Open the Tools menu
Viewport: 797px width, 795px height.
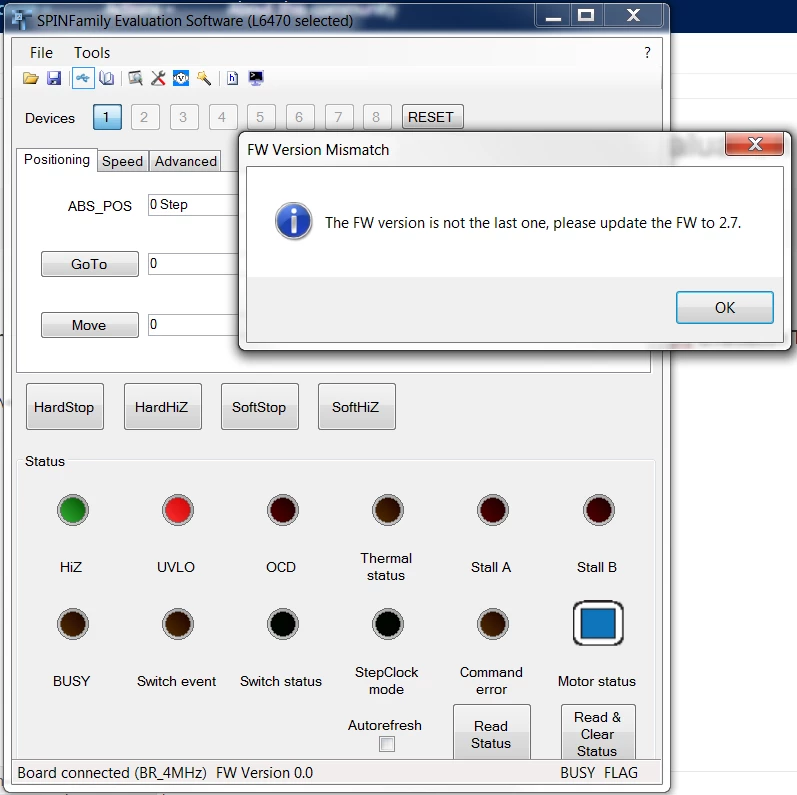pyautogui.click(x=92, y=53)
